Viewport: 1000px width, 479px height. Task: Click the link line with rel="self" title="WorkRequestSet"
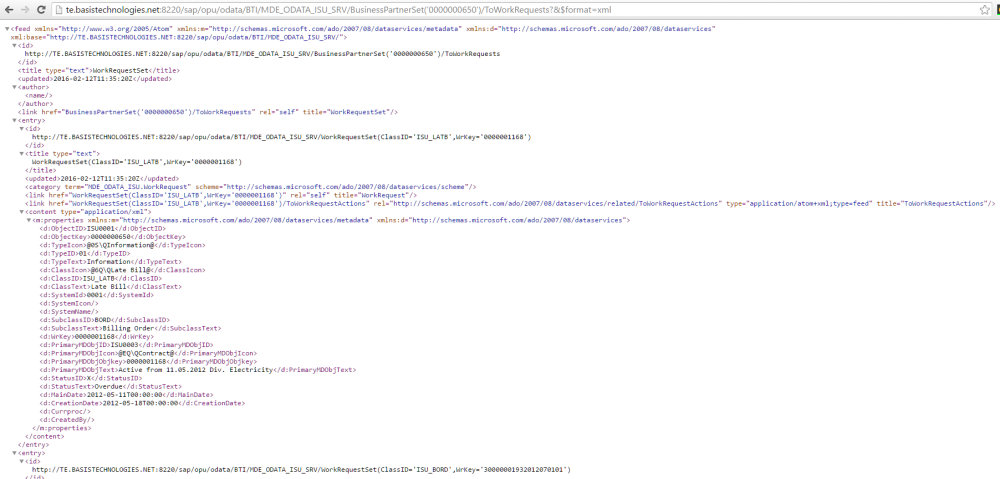(x=208, y=112)
